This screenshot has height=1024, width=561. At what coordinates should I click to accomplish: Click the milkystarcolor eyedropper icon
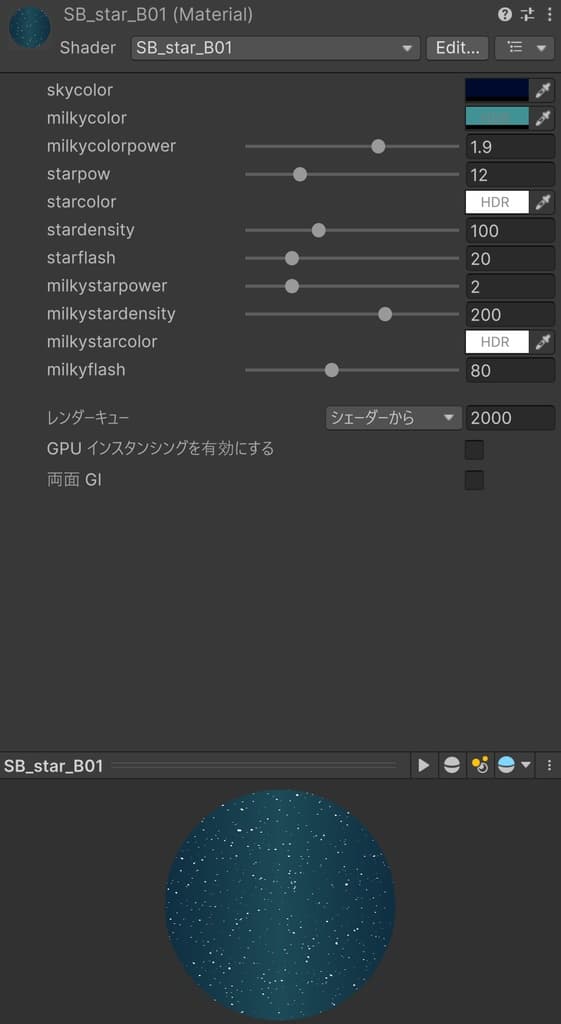(543, 342)
